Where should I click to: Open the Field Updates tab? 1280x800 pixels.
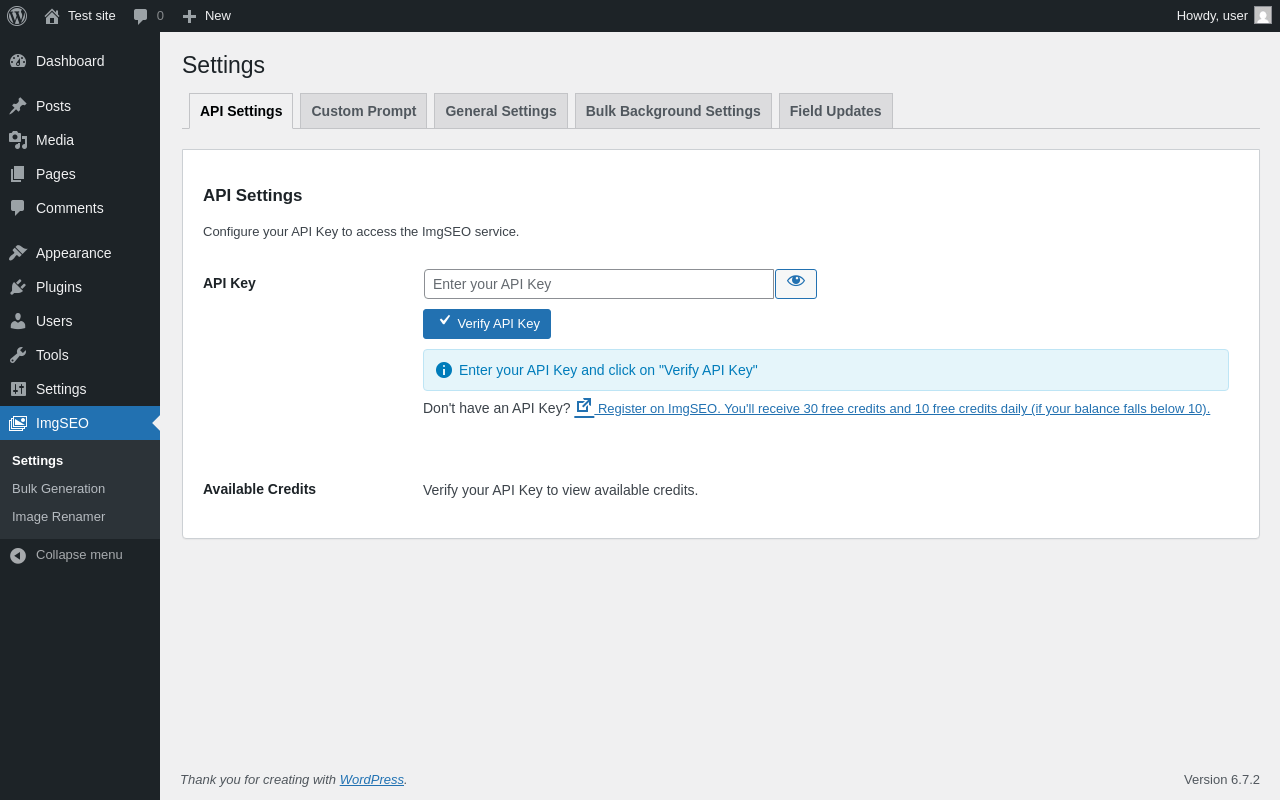click(836, 111)
